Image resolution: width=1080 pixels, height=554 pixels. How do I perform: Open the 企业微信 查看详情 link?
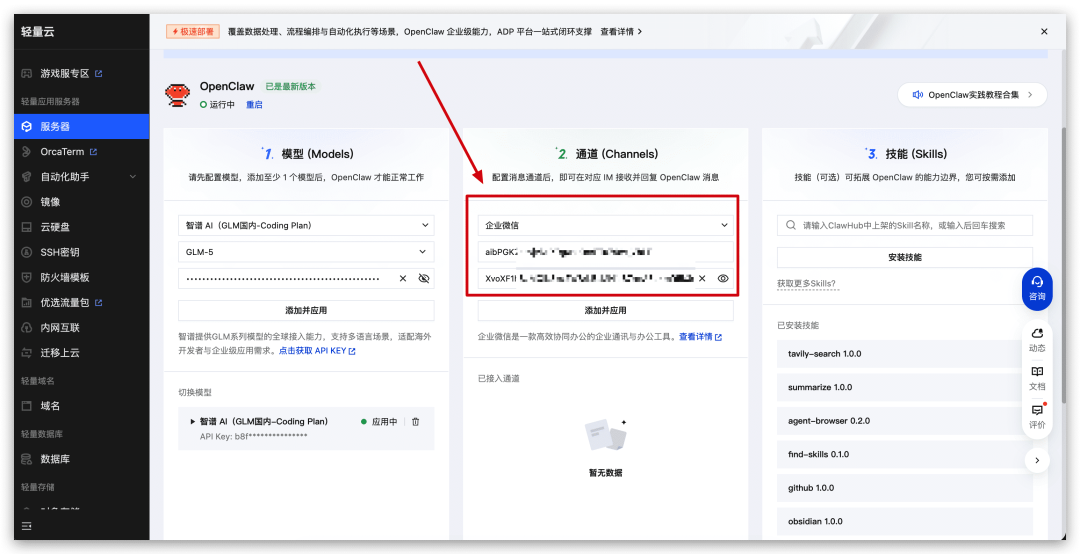pyautogui.click(x=700, y=337)
